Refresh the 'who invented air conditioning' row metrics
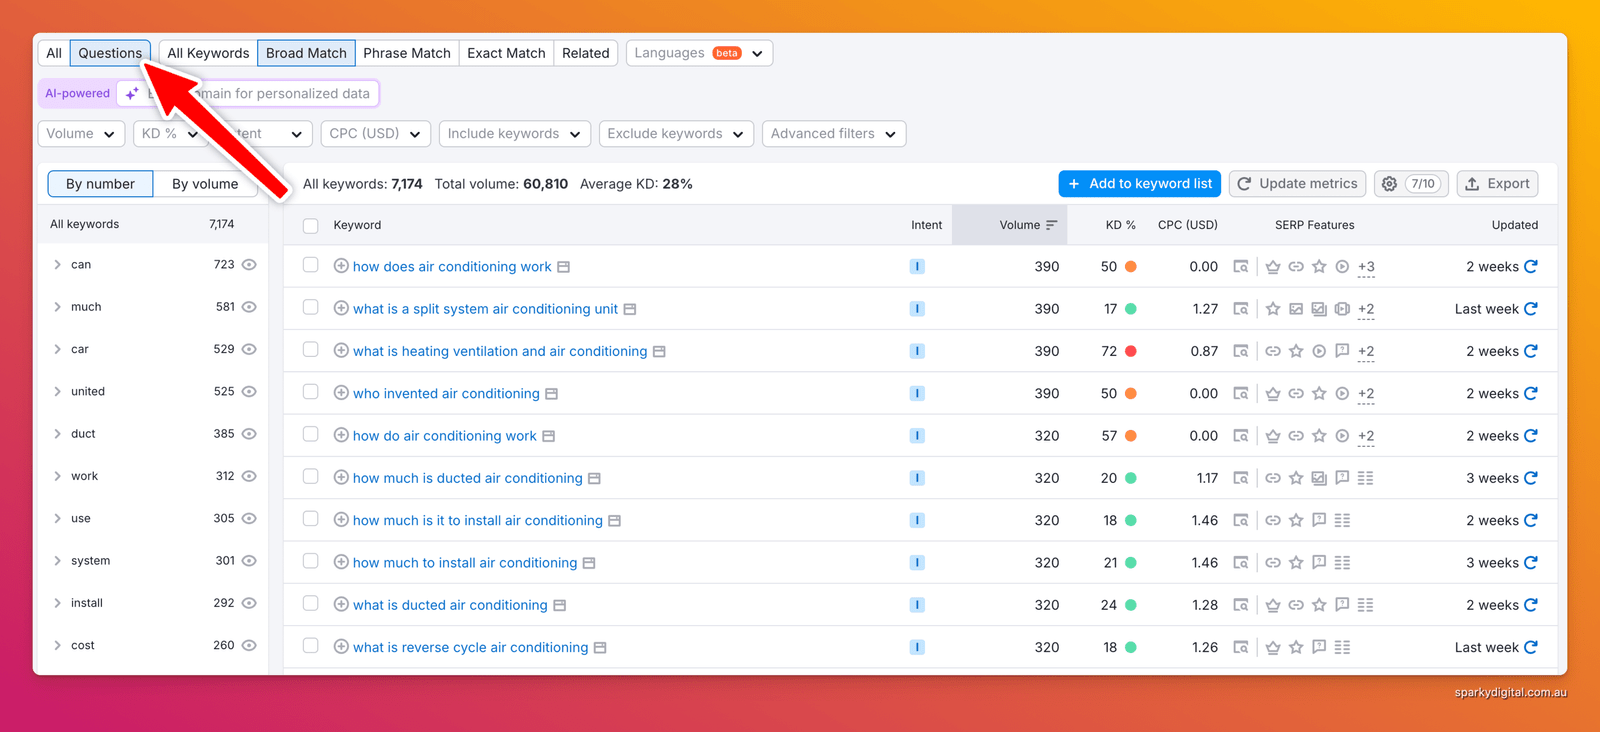 [1531, 394]
